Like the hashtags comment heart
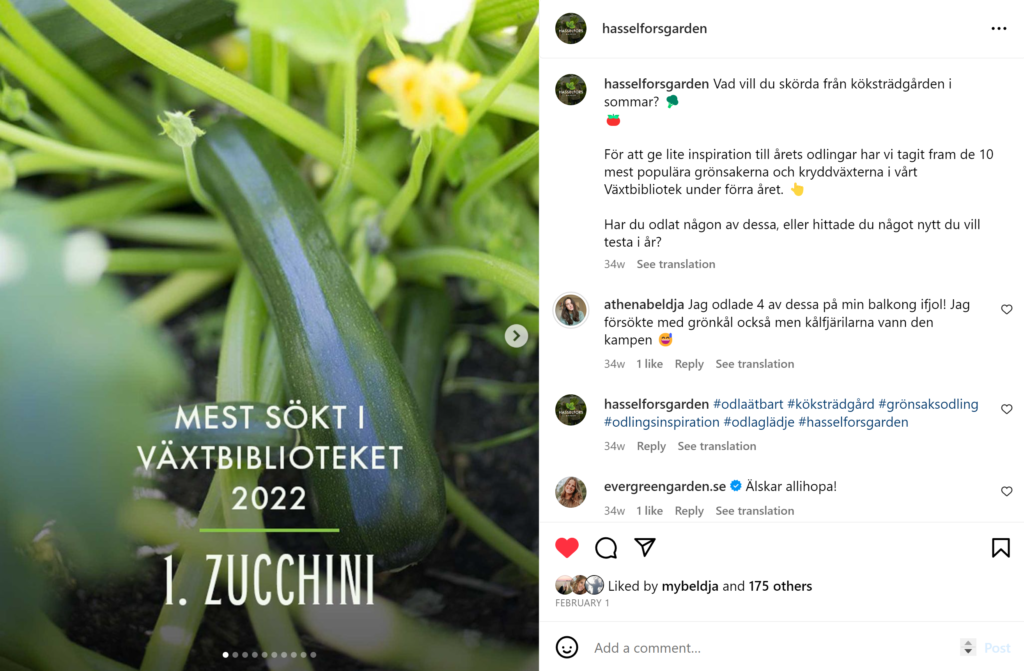Image resolution: width=1024 pixels, height=671 pixels. tap(1006, 409)
